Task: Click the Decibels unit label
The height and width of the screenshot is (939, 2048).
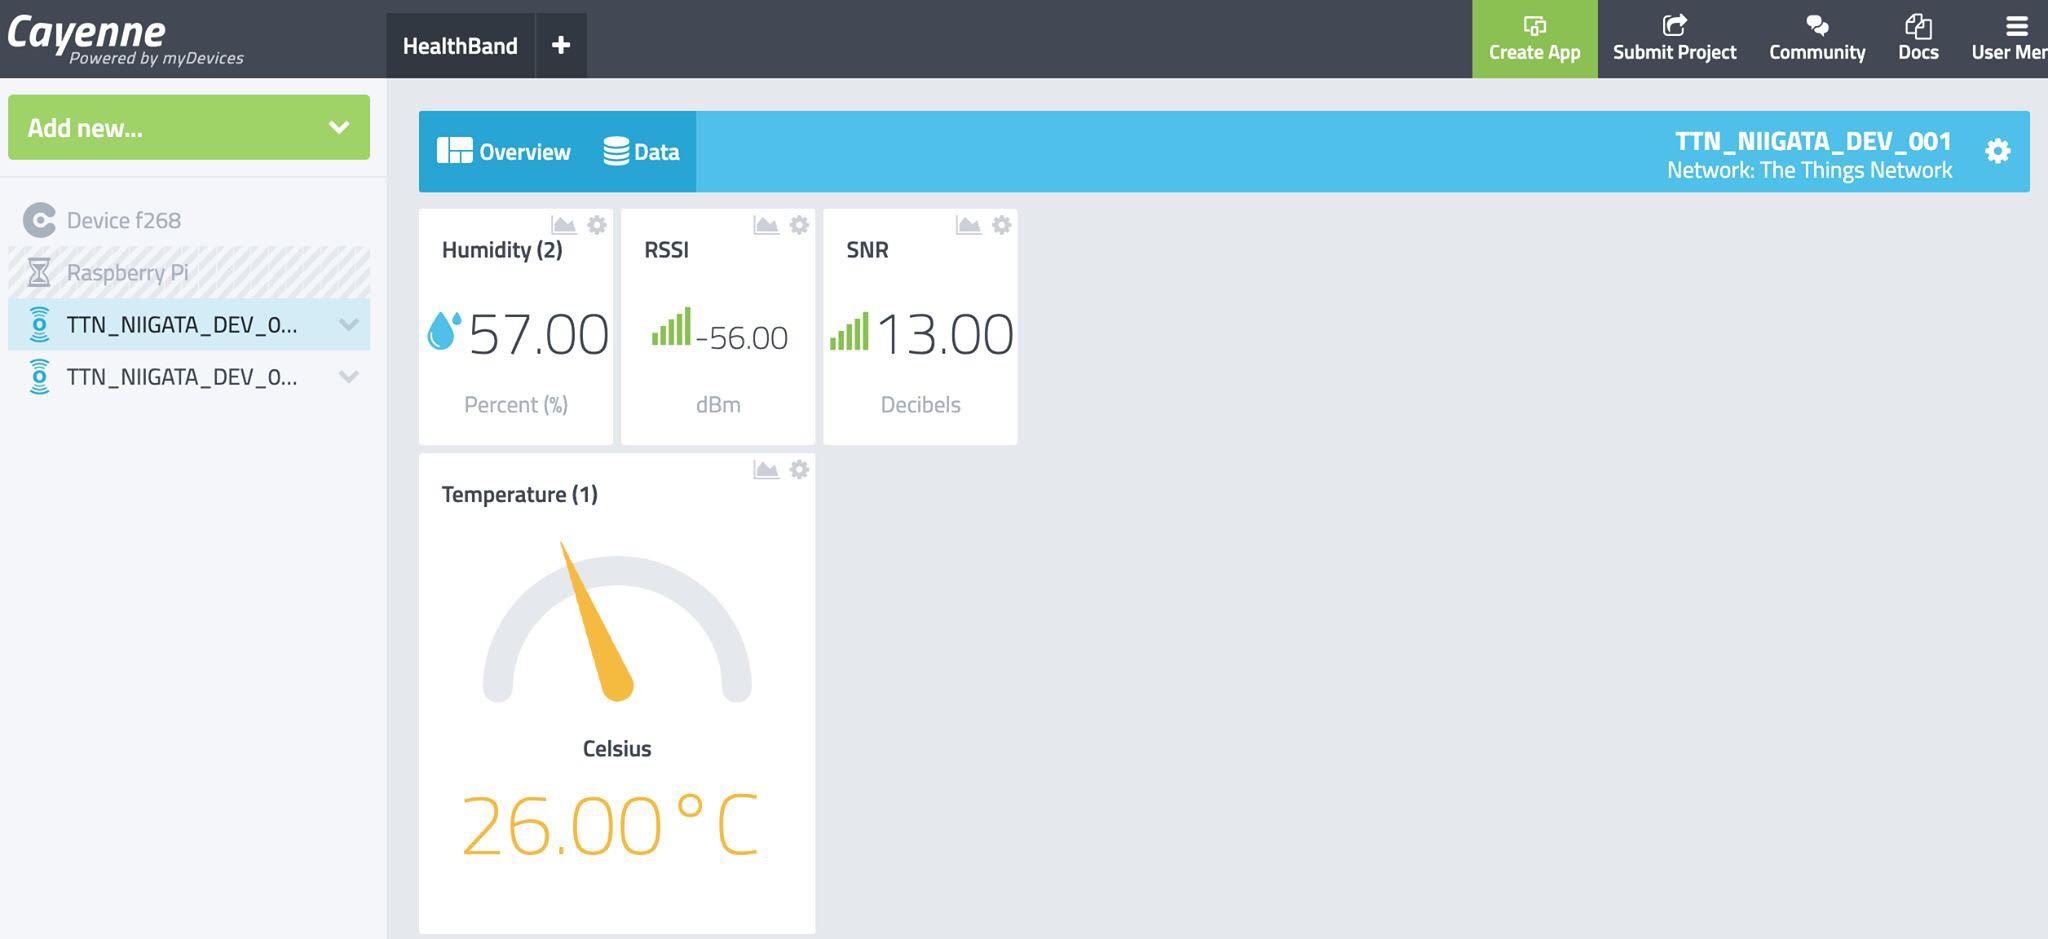Action: (920, 405)
